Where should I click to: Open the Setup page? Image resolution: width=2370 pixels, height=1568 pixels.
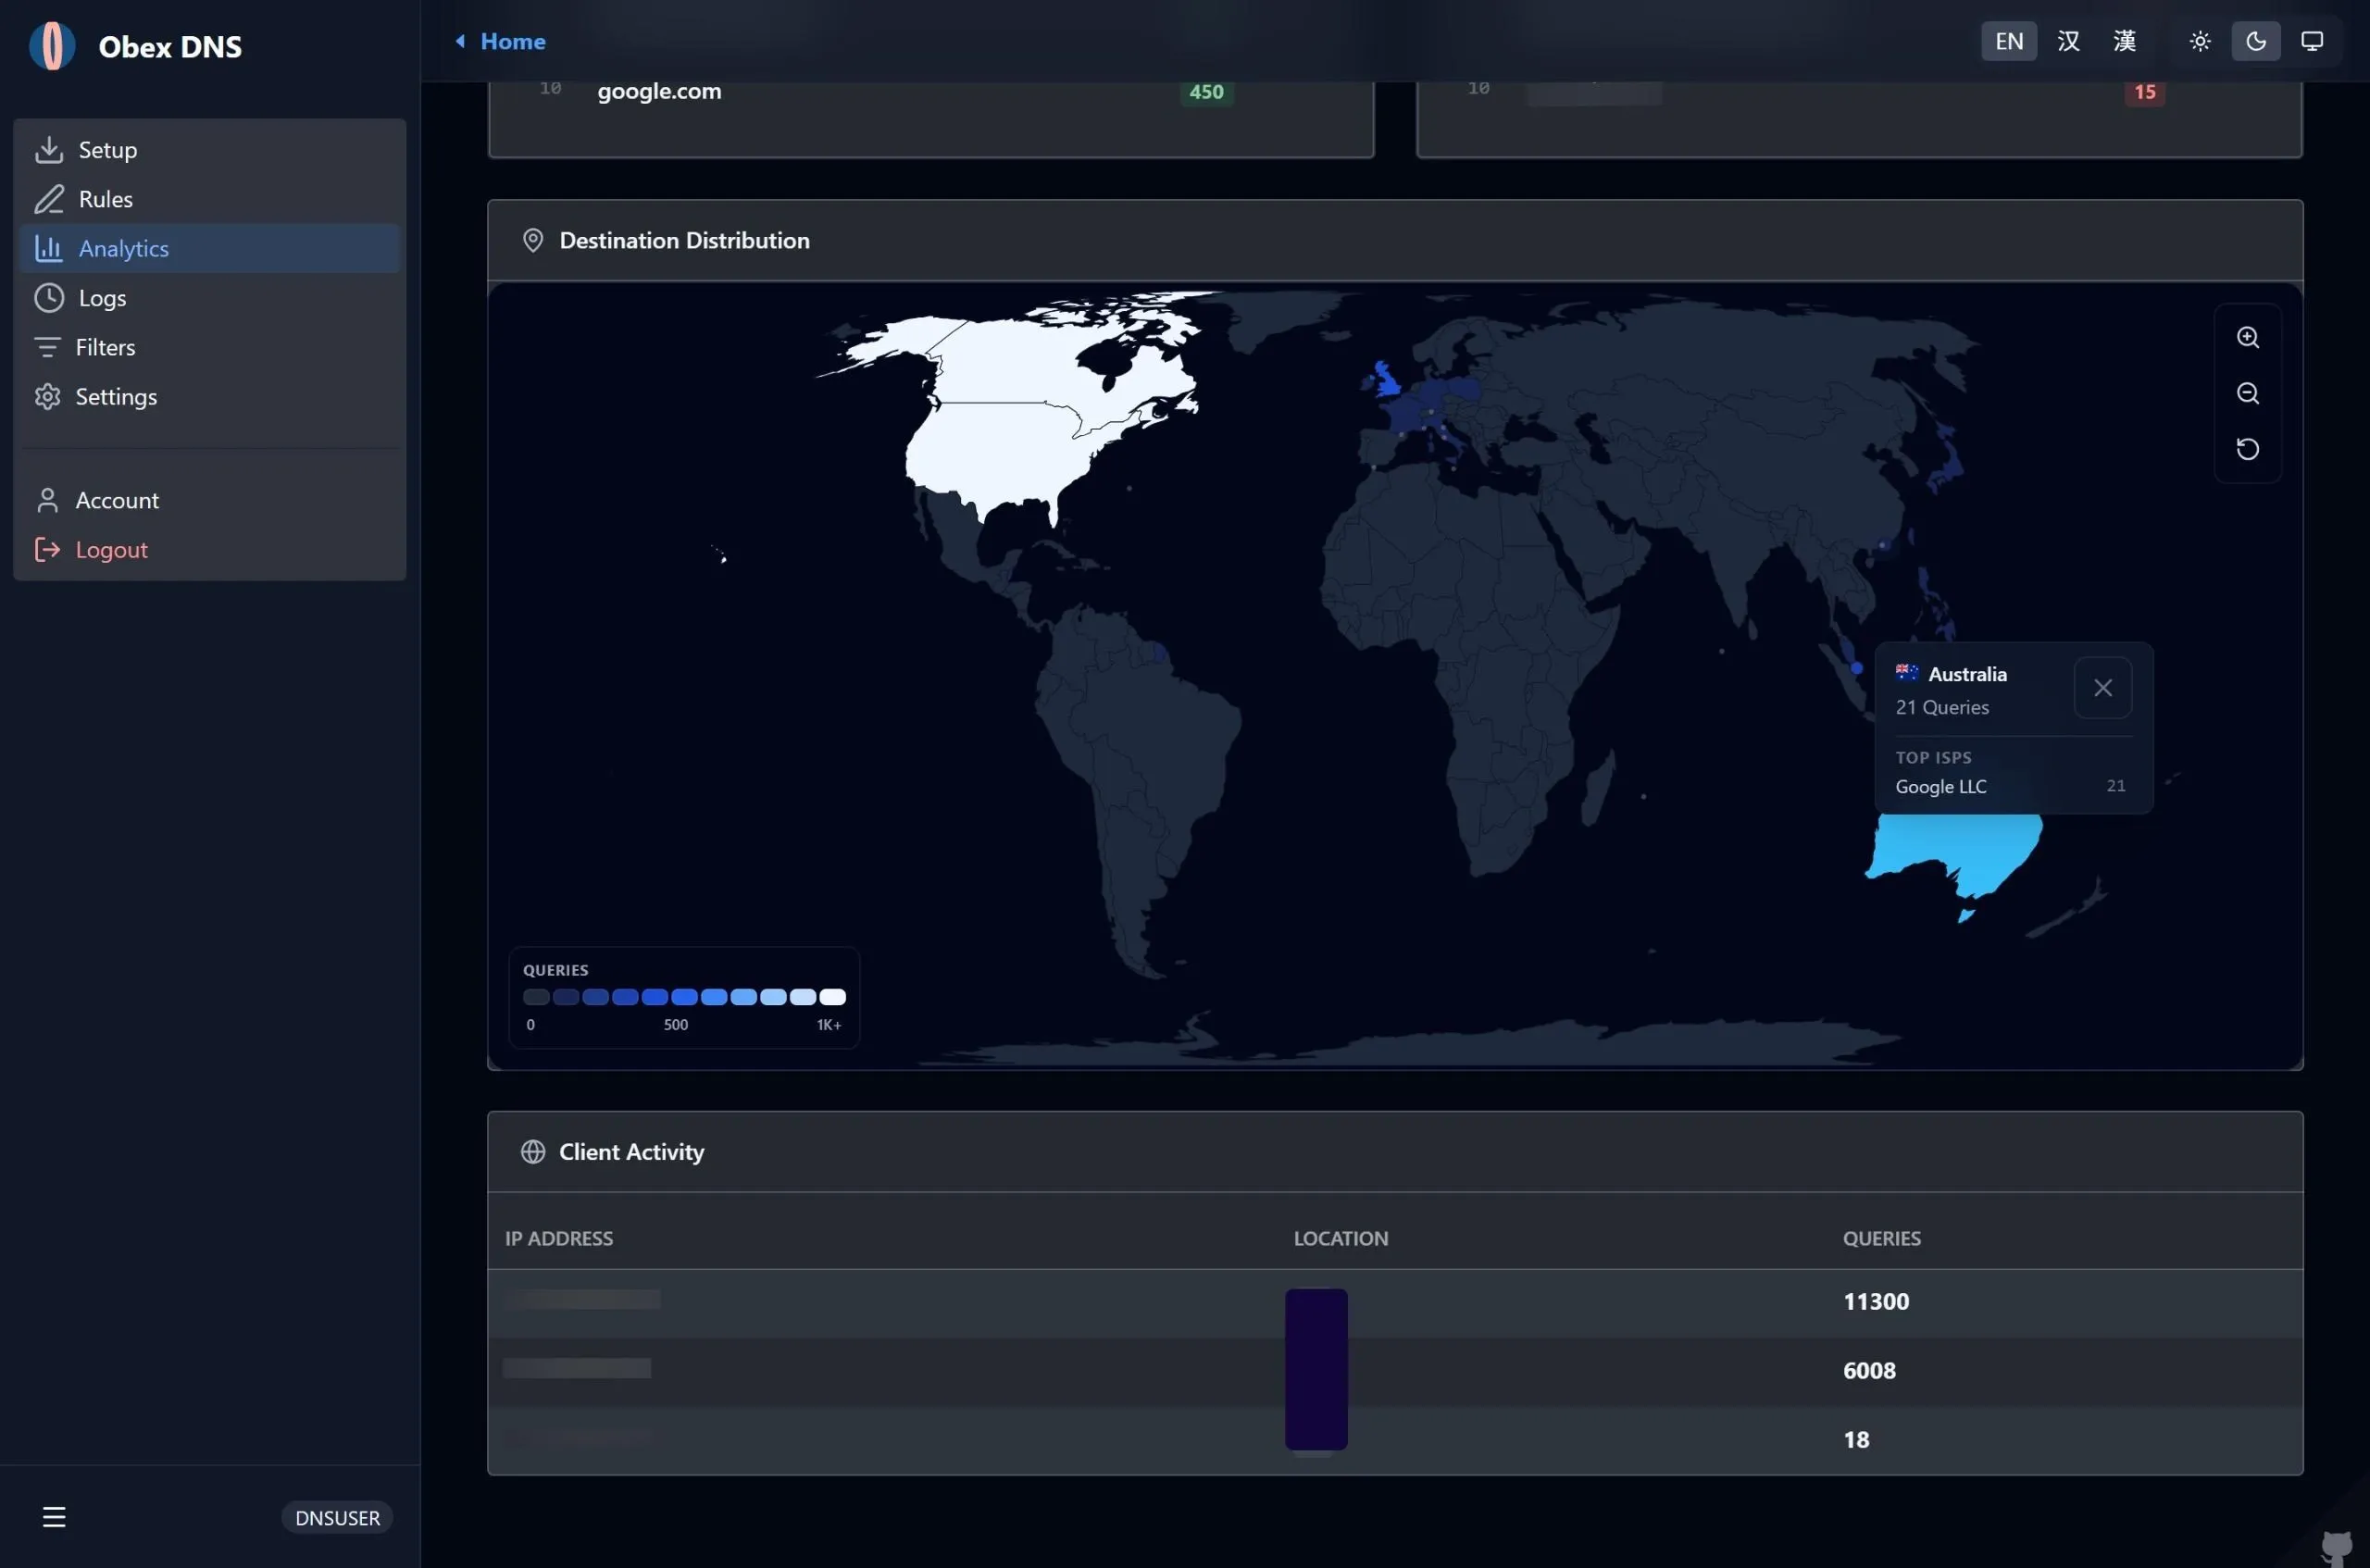[x=209, y=150]
